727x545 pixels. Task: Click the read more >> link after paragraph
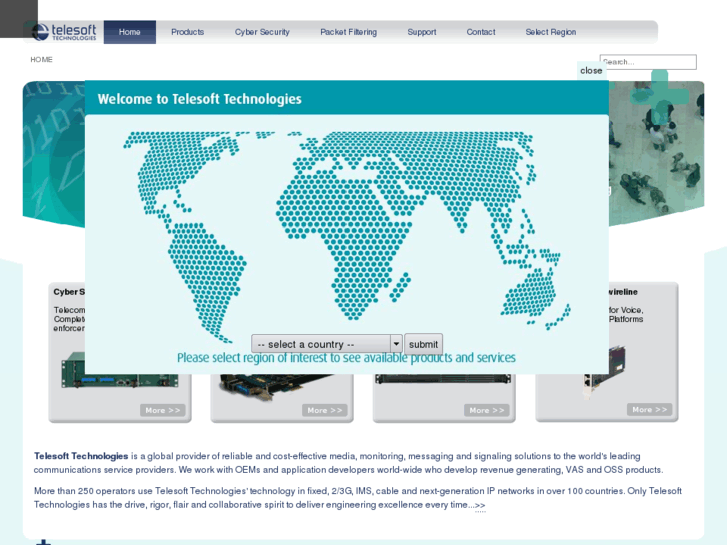tap(480, 506)
